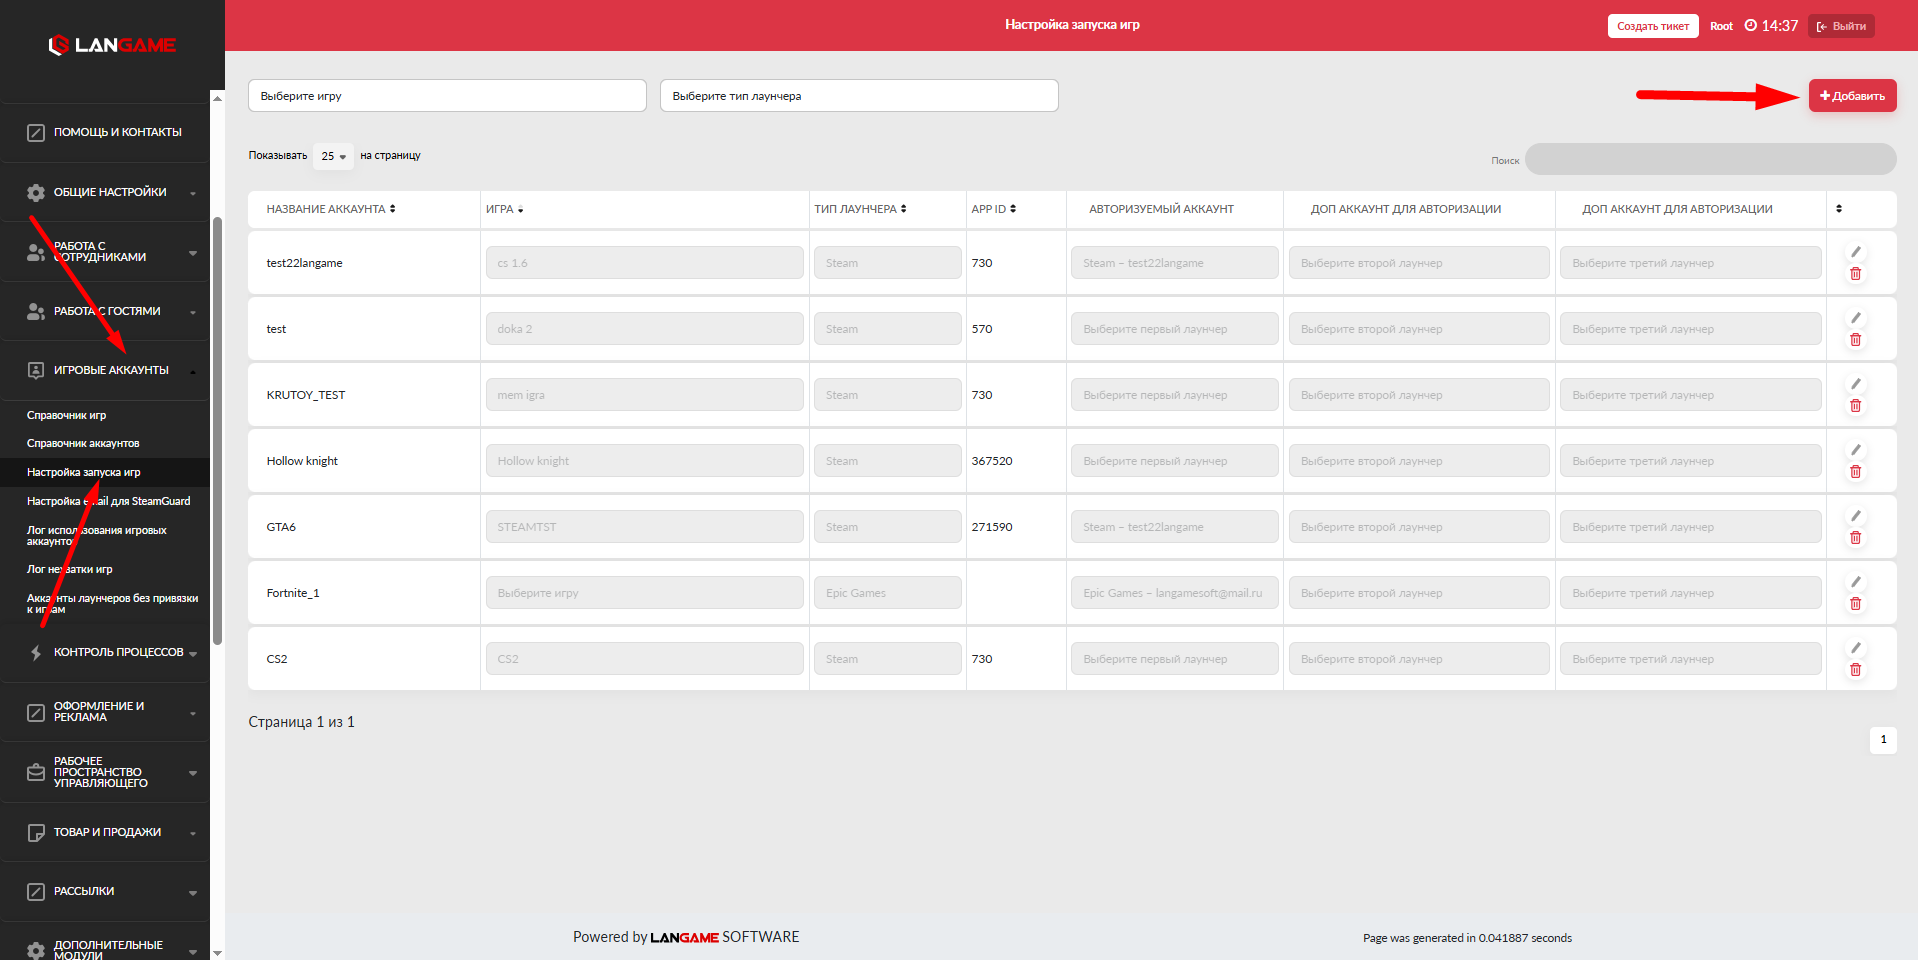The image size is (1918, 960).
Task: Delete the KRUTOY_TEST row via trash icon
Action: point(1855,406)
